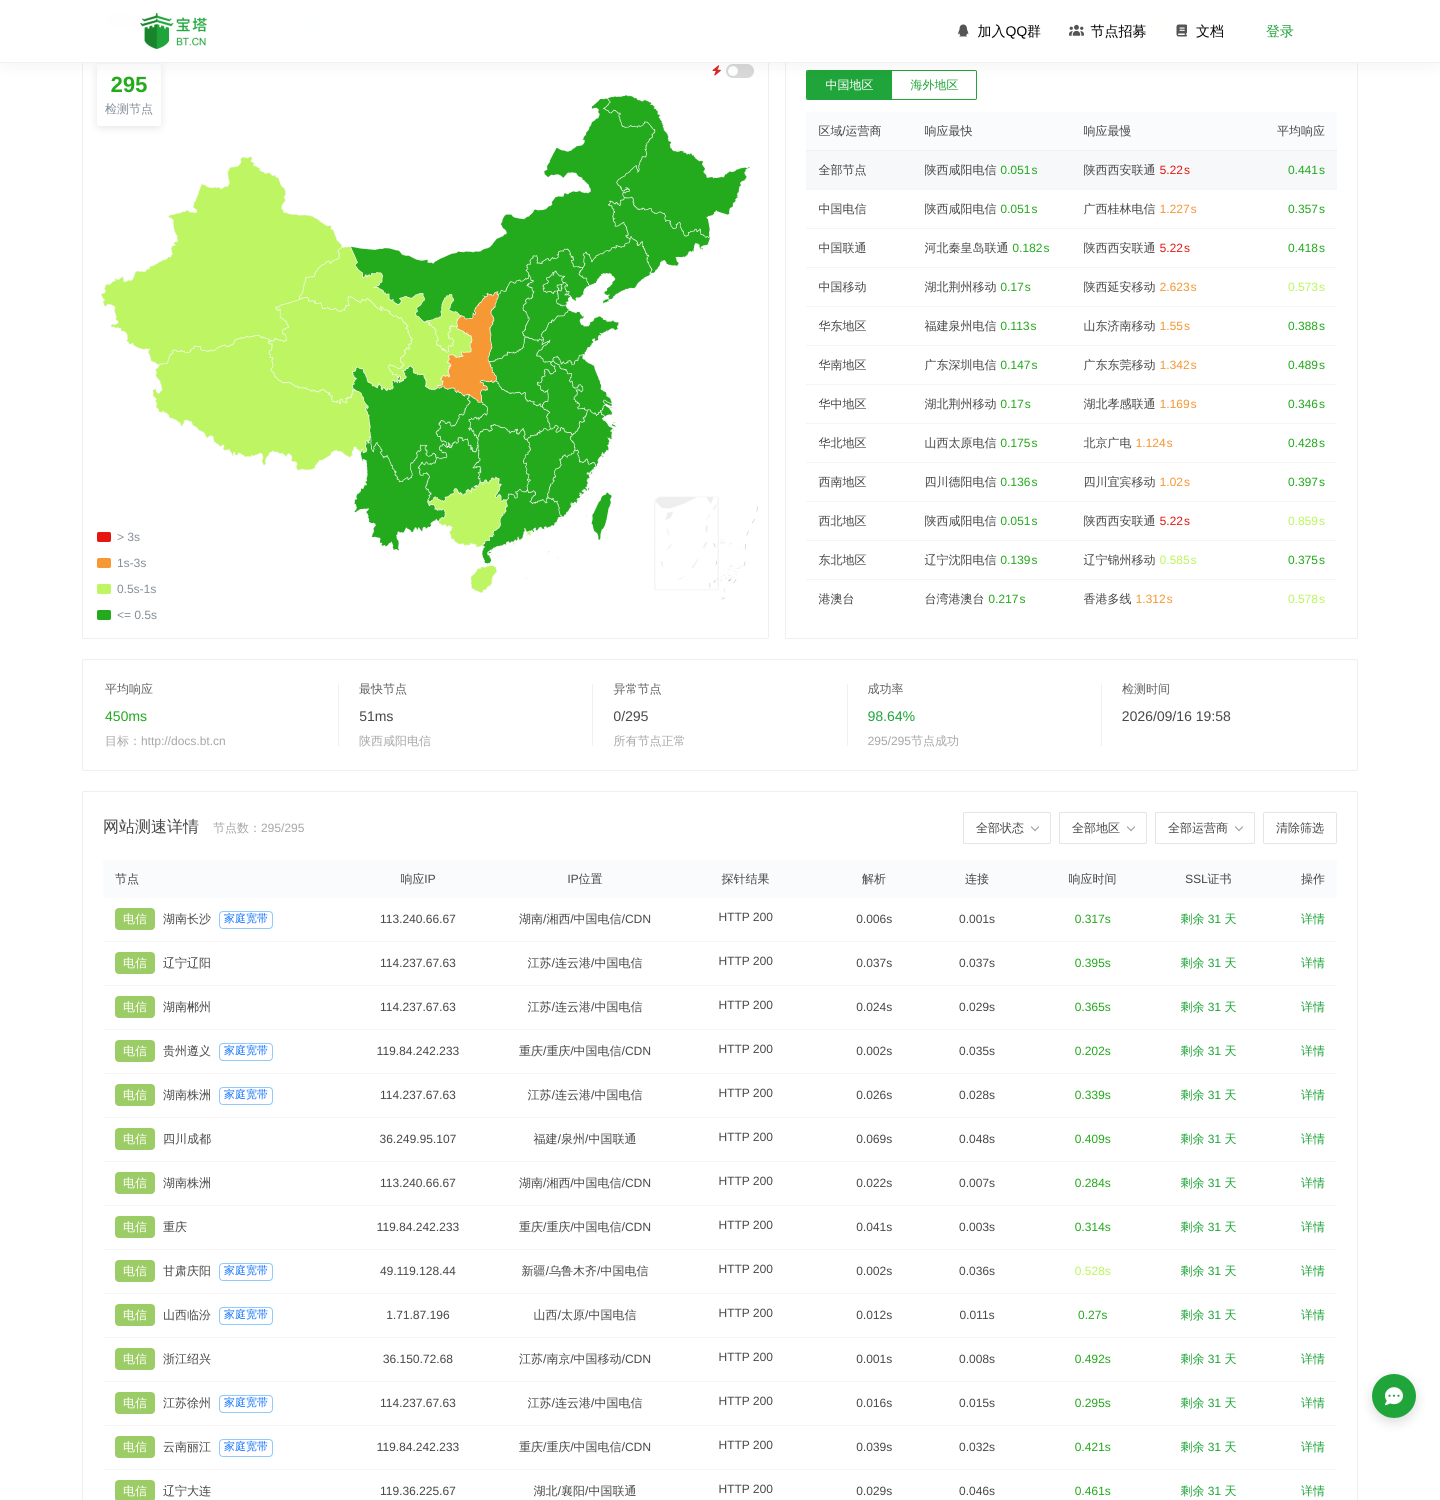
Task: Select the 全部节点 row in region table
Action: 1071,170
